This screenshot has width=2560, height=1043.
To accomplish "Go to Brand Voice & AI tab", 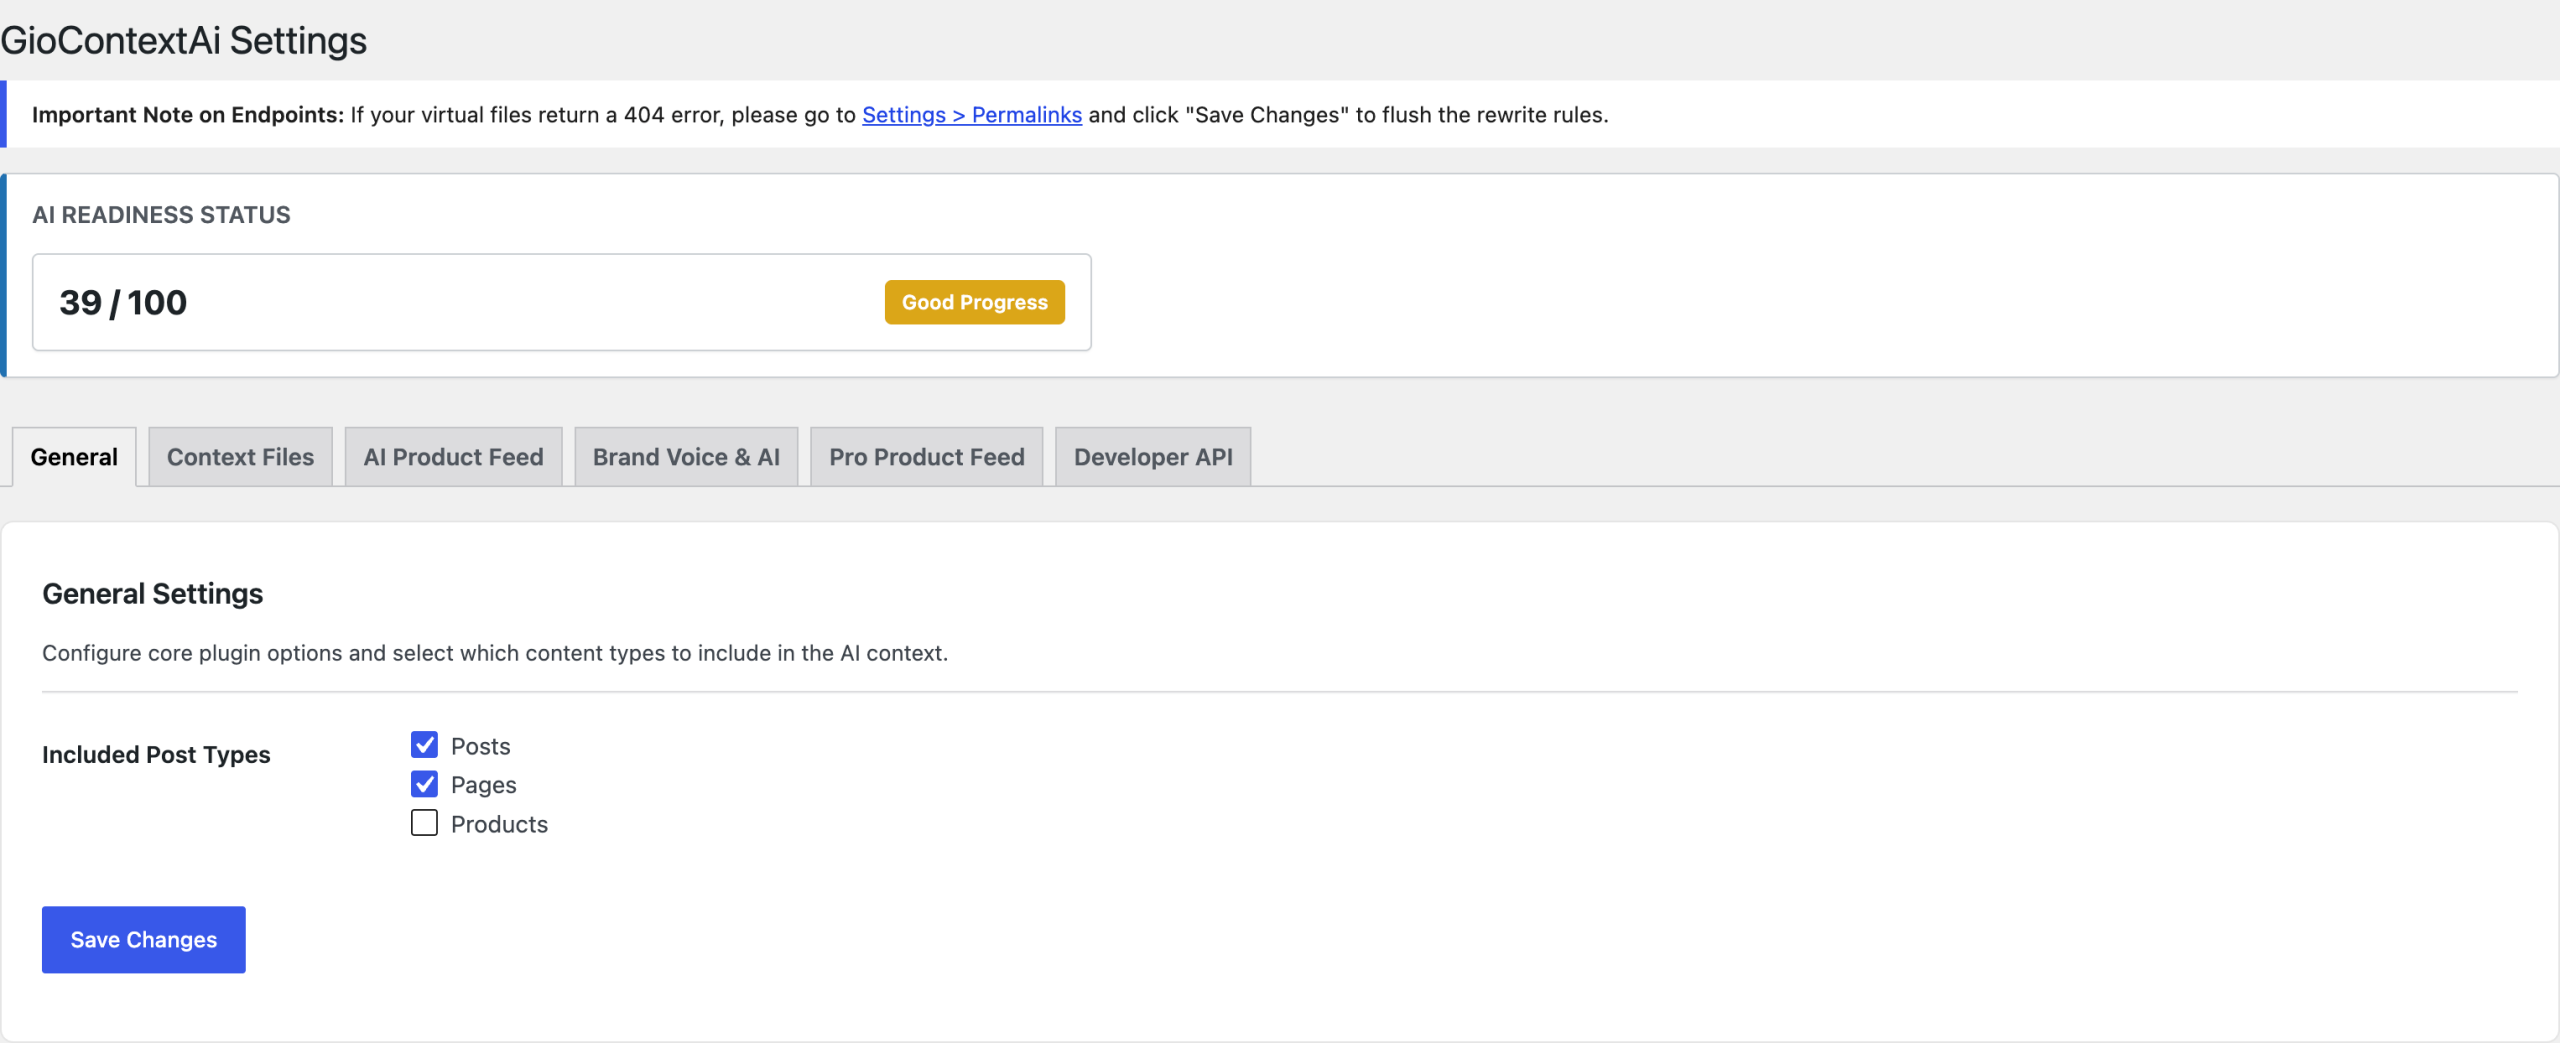I will (x=686, y=457).
